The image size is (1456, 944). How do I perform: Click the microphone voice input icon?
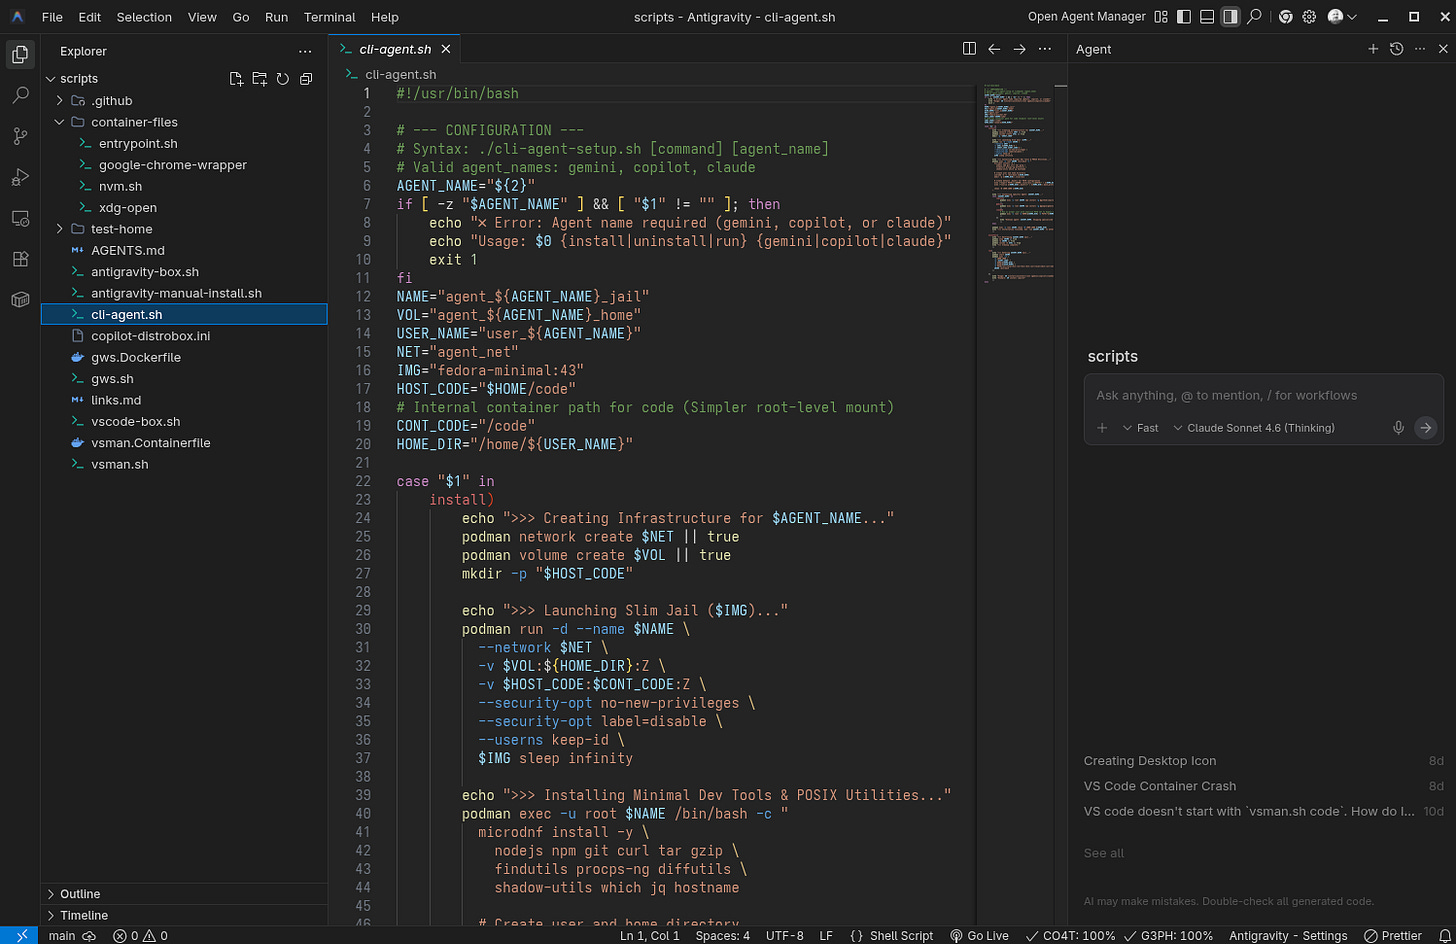click(x=1398, y=428)
